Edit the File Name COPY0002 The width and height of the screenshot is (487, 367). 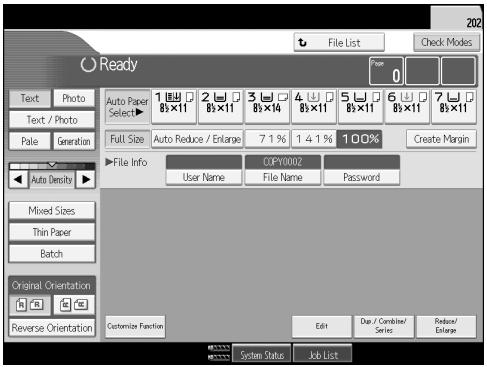[x=283, y=170]
